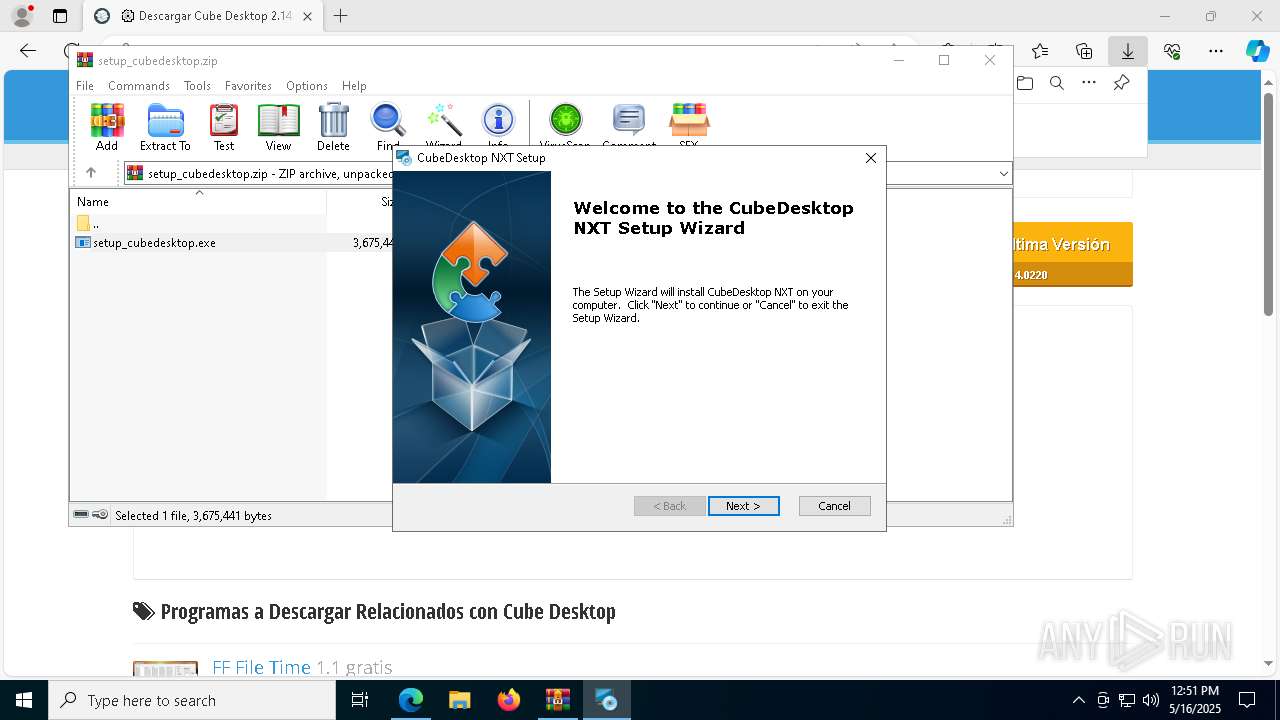Viewport: 1280px width, 720px height.
Task: Open the View tool in WinRAR
Action: click(x=278, y=127)
